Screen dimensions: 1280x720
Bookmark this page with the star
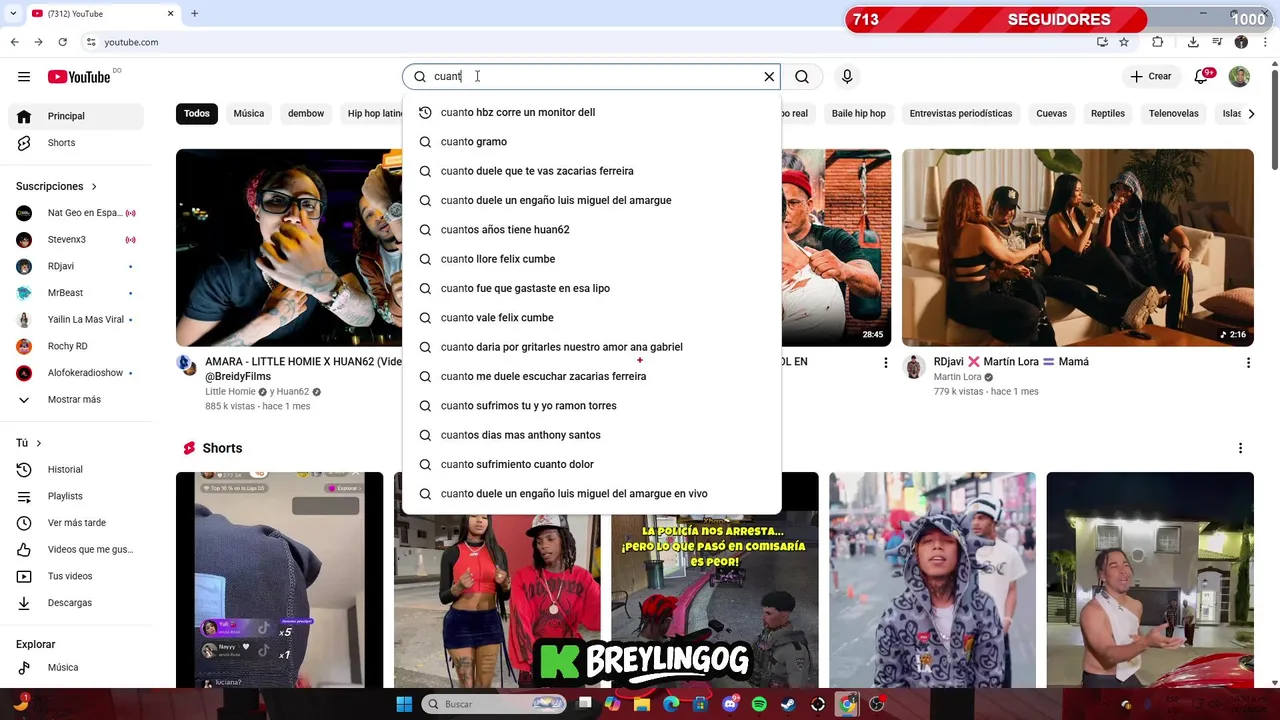click(1124, 42)
